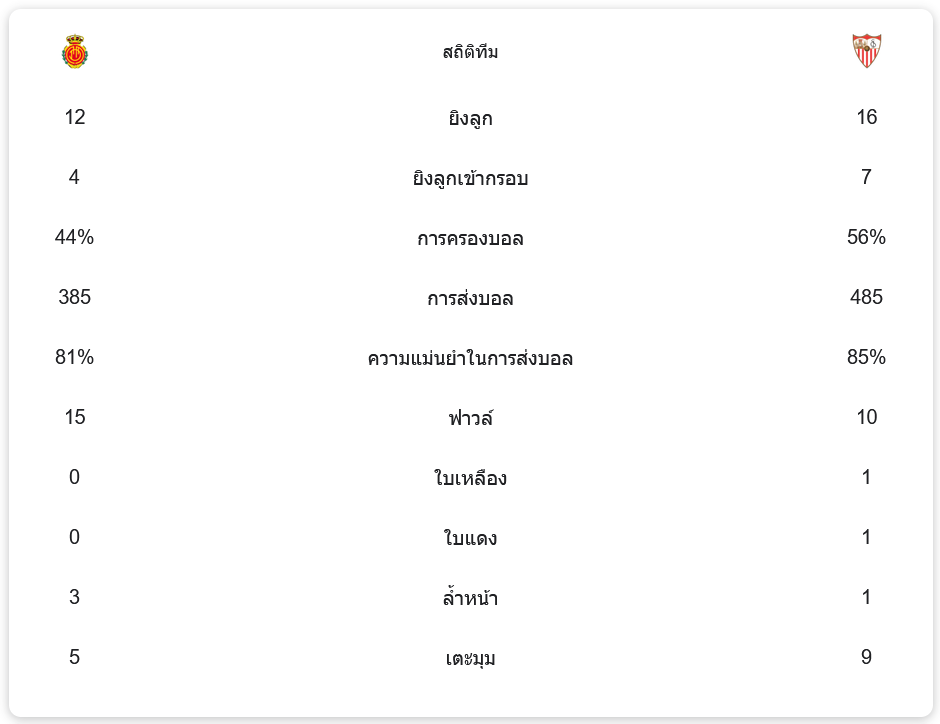Select the left team's 385 passes value
This screenshot has width=940, height=724.
pyautogui.click(x=74, y=297)
